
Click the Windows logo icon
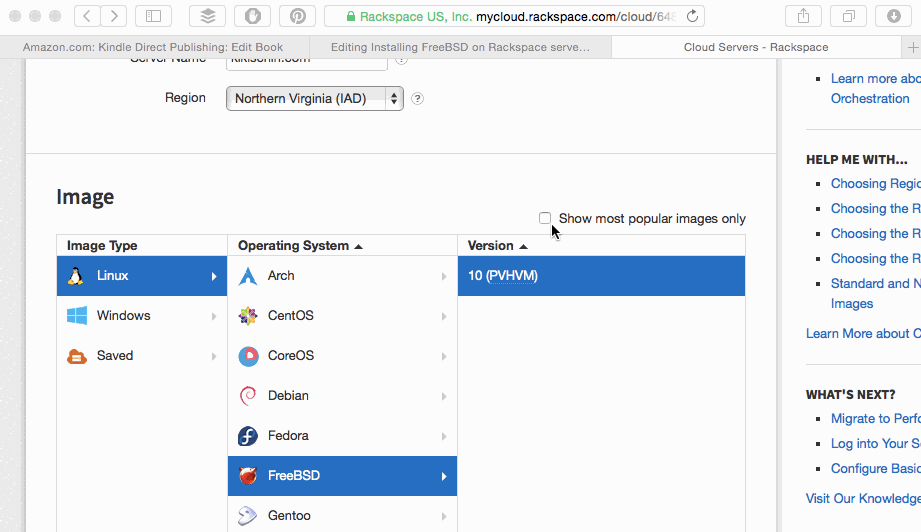pos(76,315)
